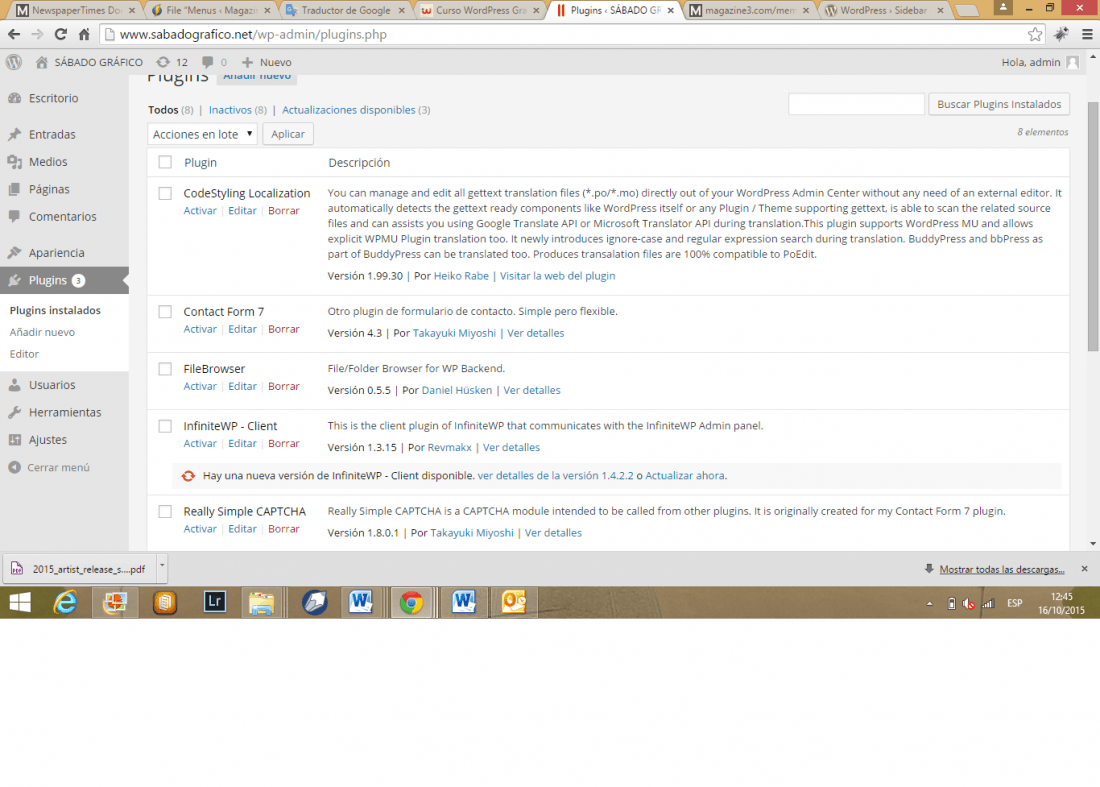Screen dimensions: 1100x787
Task: Check InfiniteWP - Client checkbox
Action: point(165,426)
